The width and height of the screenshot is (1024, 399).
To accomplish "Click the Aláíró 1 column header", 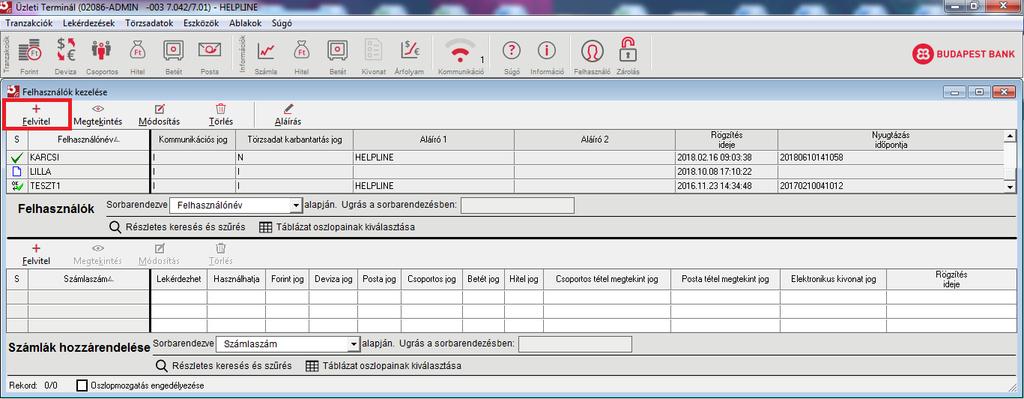I will point(434,140).
